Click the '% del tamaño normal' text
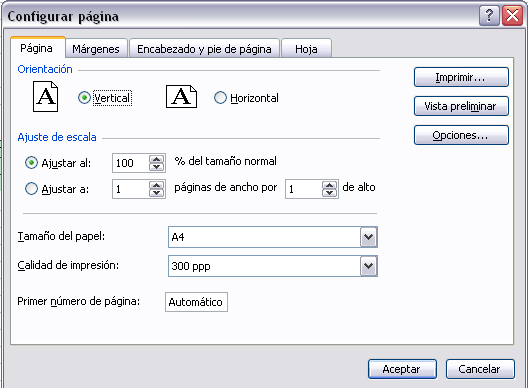The width and height of the screenshot is (528, 388). pos(225,161)
